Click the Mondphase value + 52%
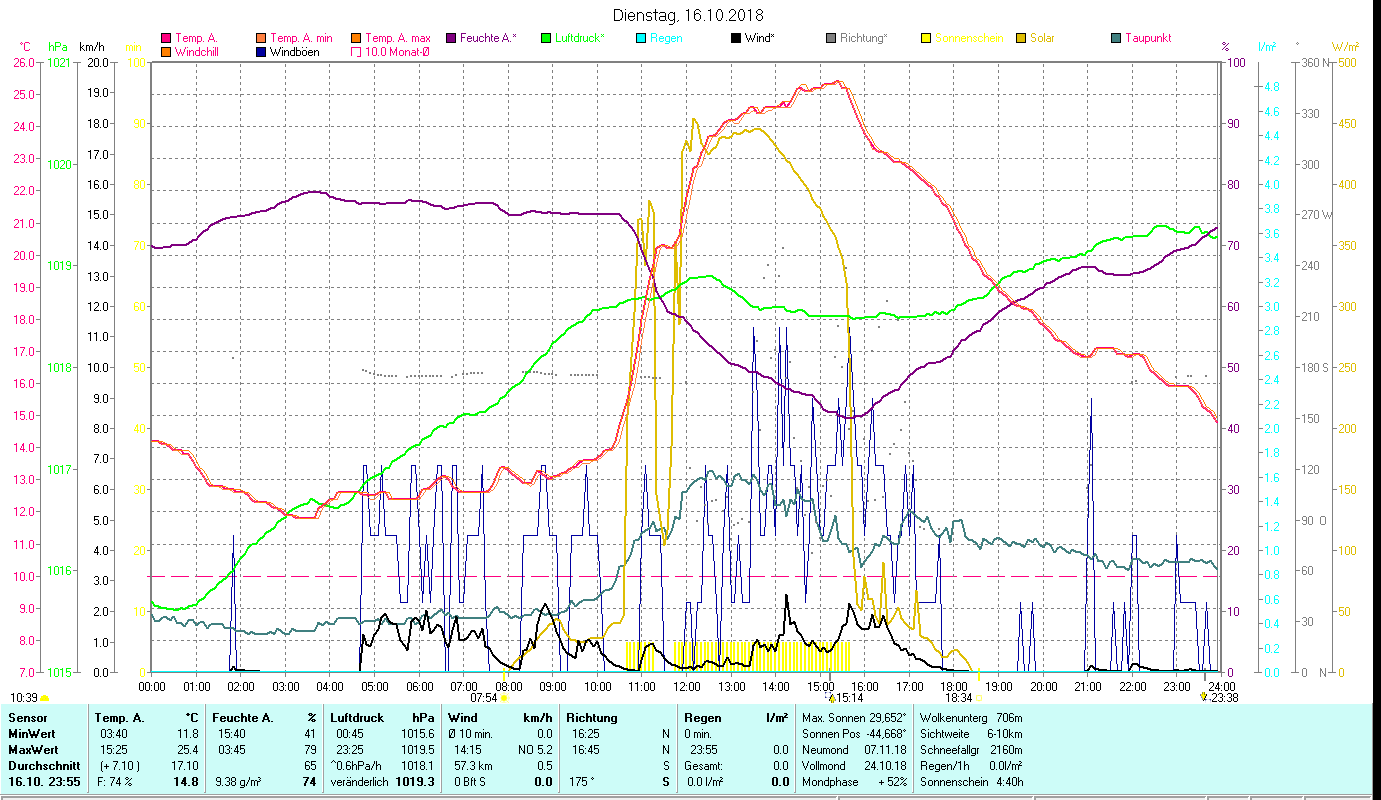This screenshot has width=1381, height=800. 891,781
